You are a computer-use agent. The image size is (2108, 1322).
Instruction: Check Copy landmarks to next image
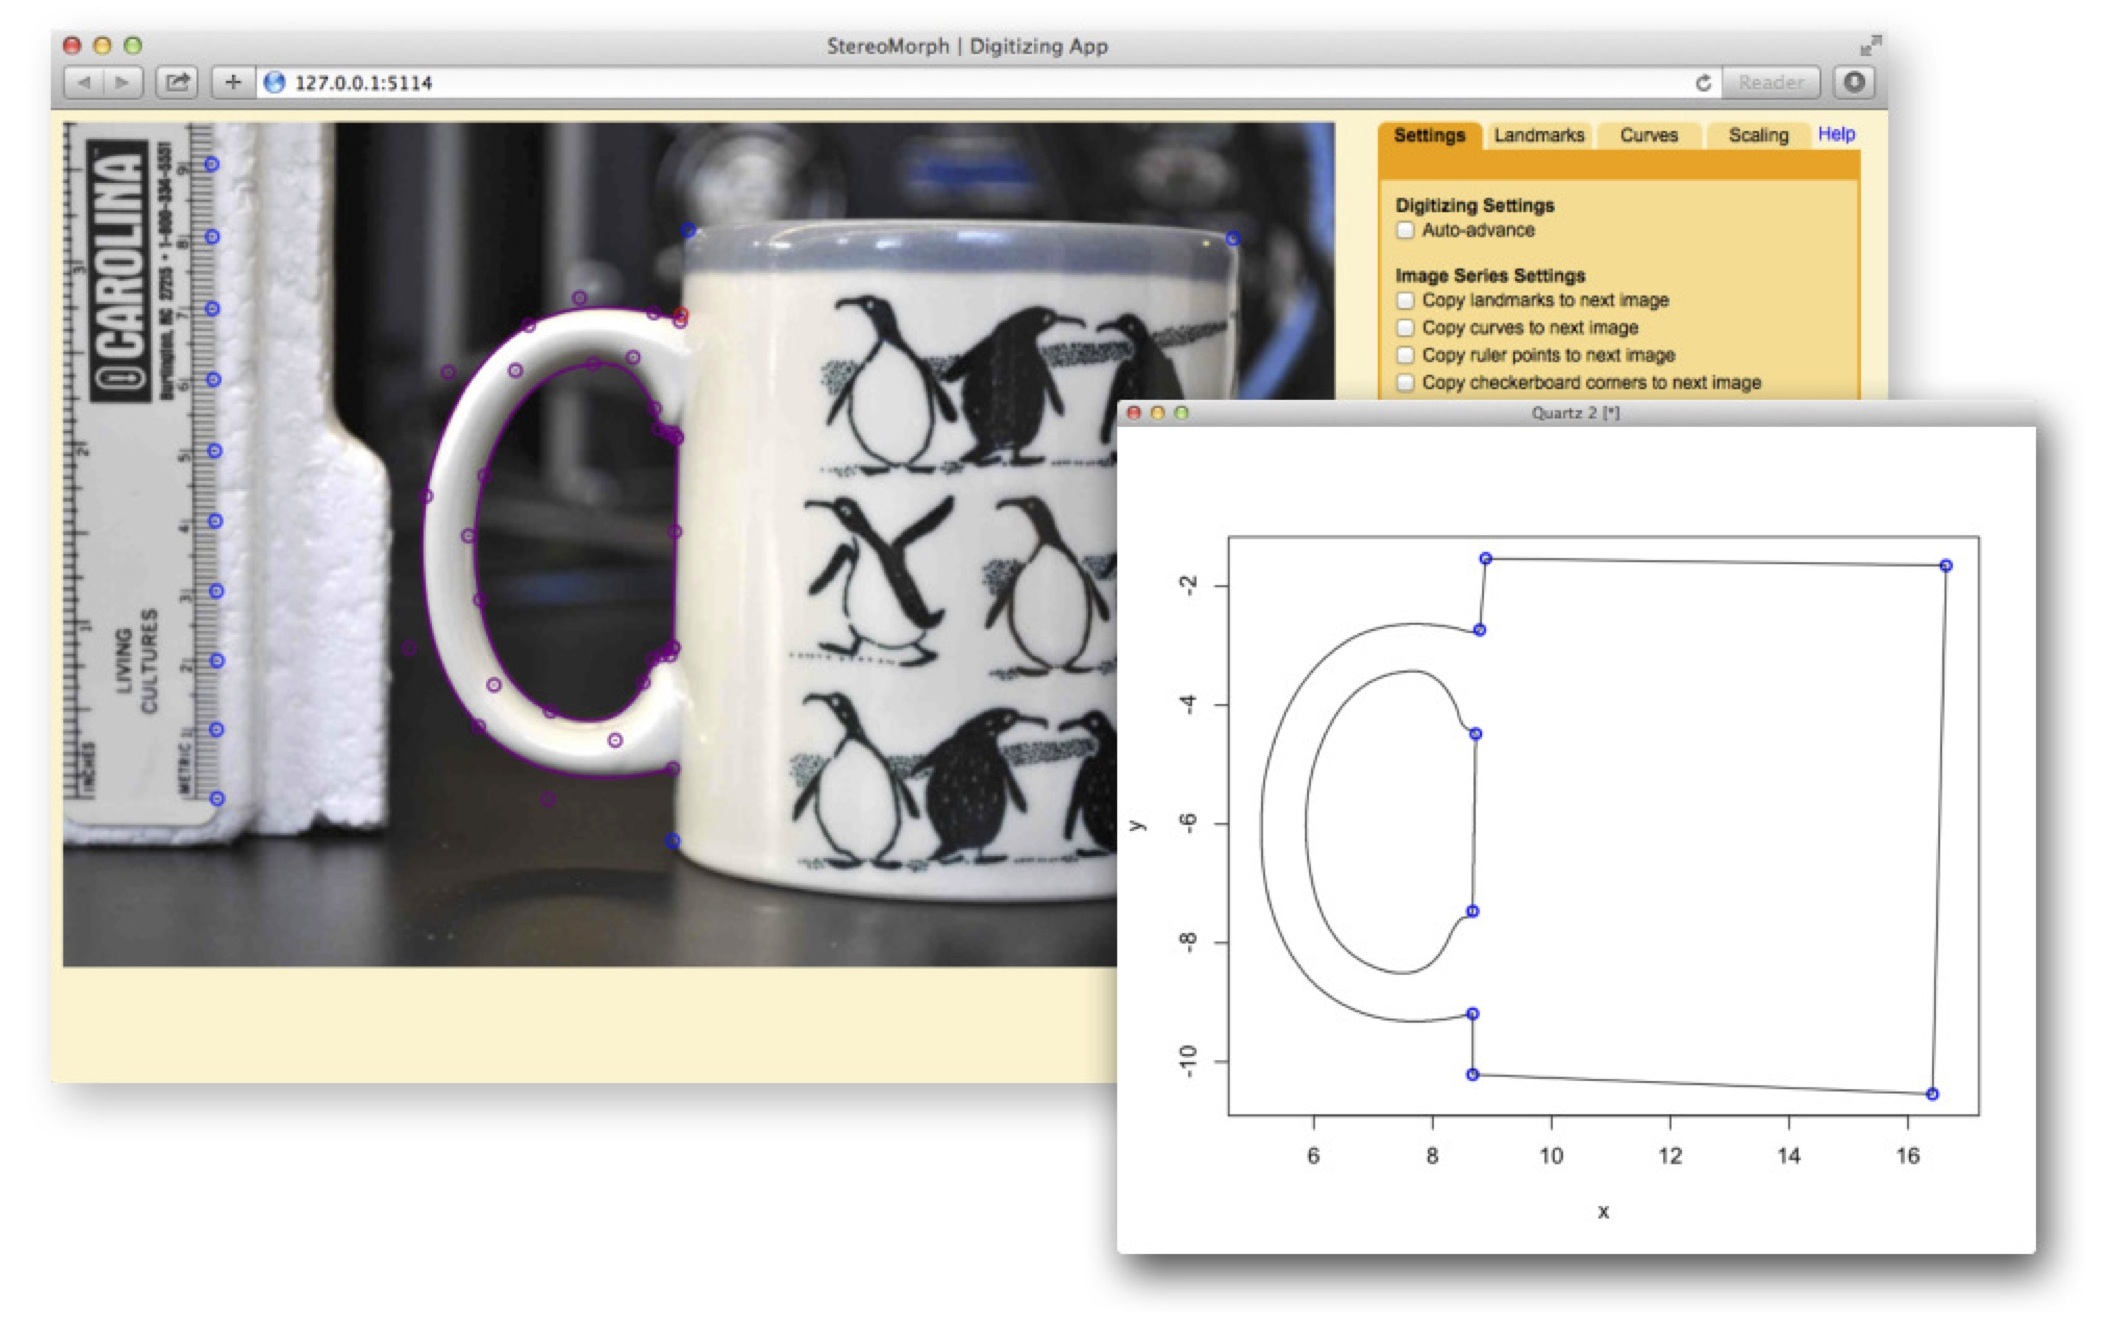1405,301
